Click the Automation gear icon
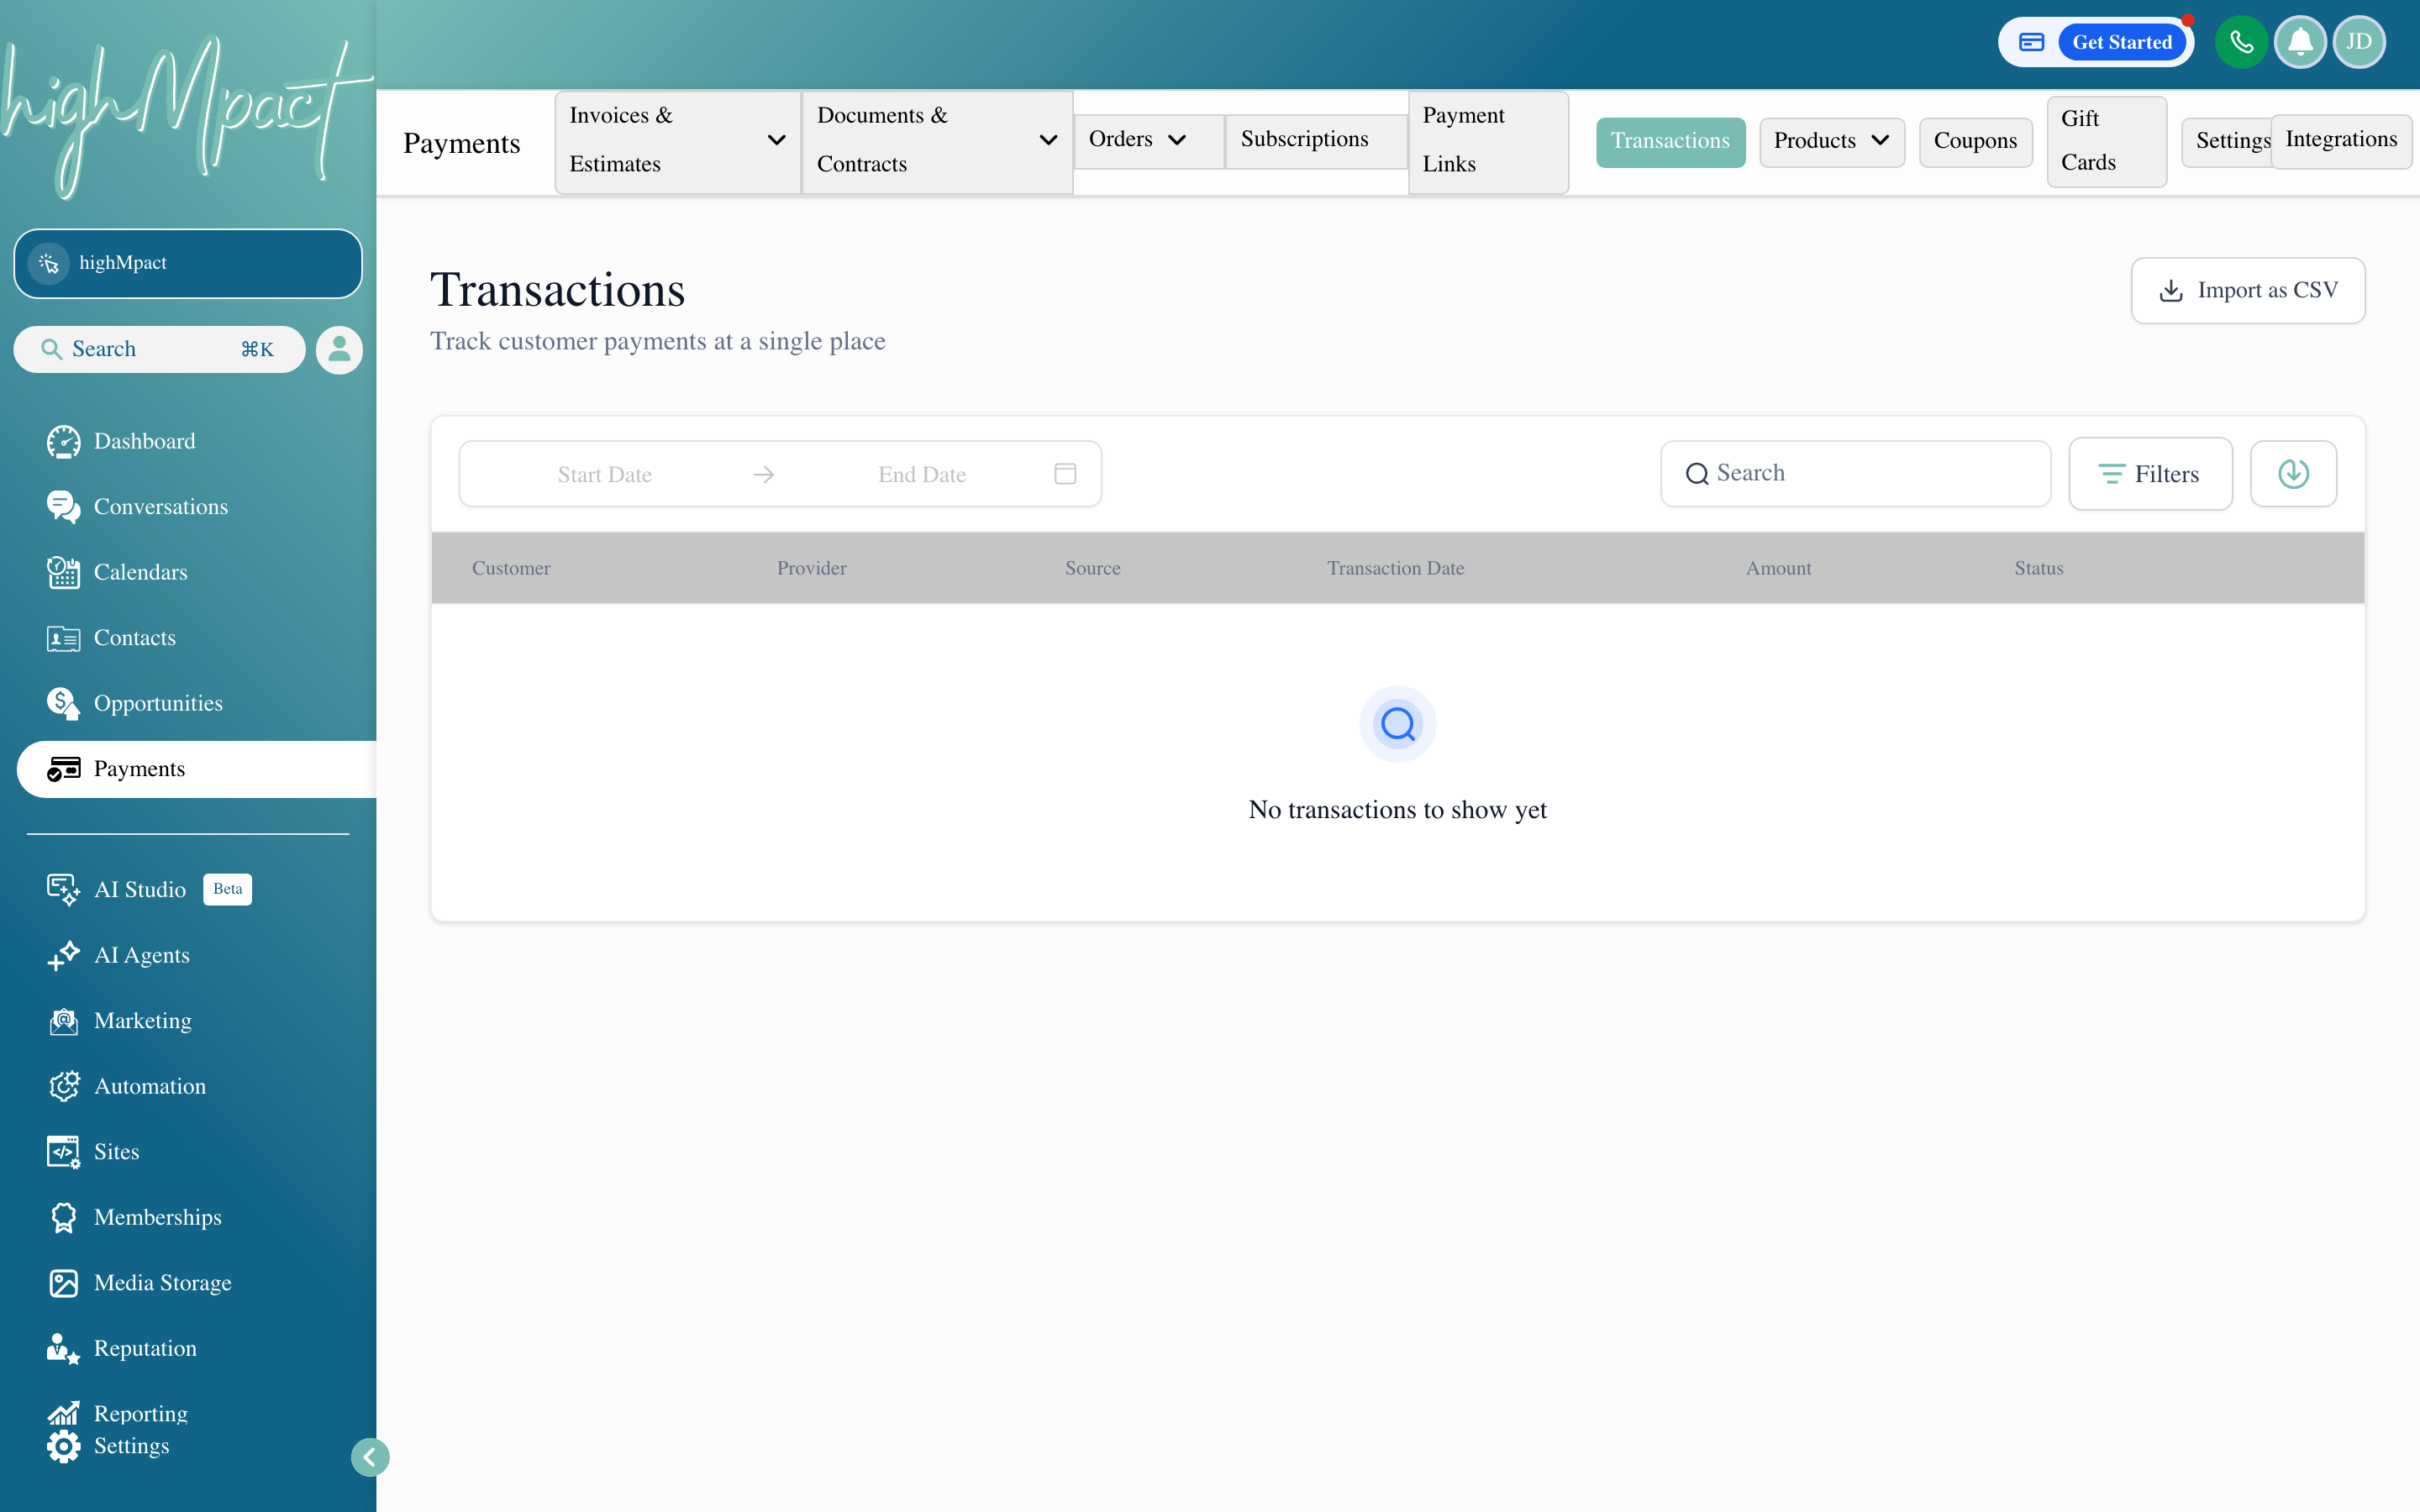2420x1512 pixels. click(x=63, y=1086)
